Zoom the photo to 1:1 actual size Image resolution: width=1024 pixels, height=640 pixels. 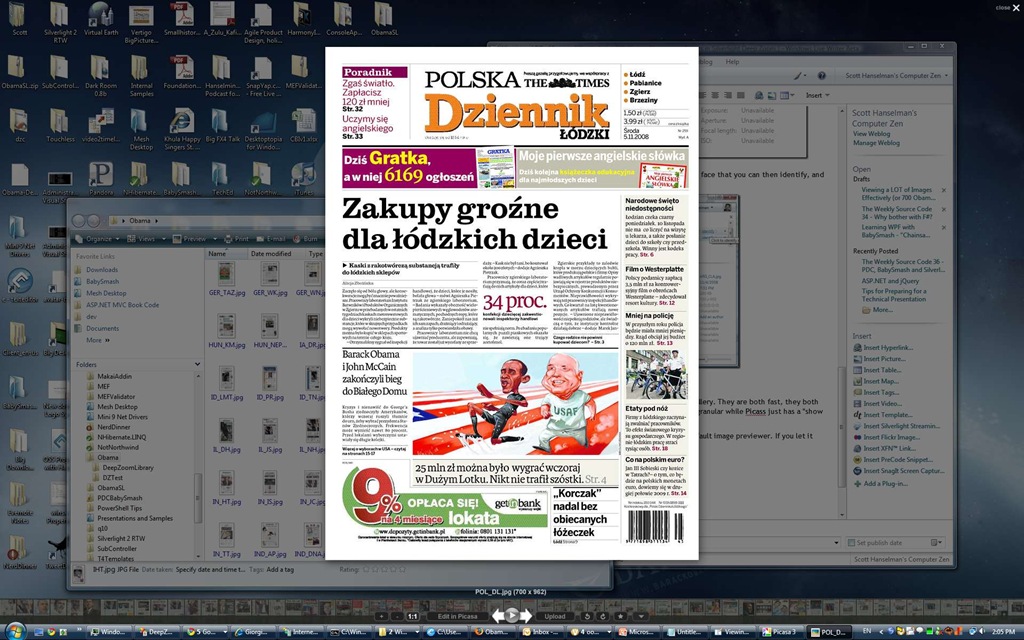[x=412, y=614]
